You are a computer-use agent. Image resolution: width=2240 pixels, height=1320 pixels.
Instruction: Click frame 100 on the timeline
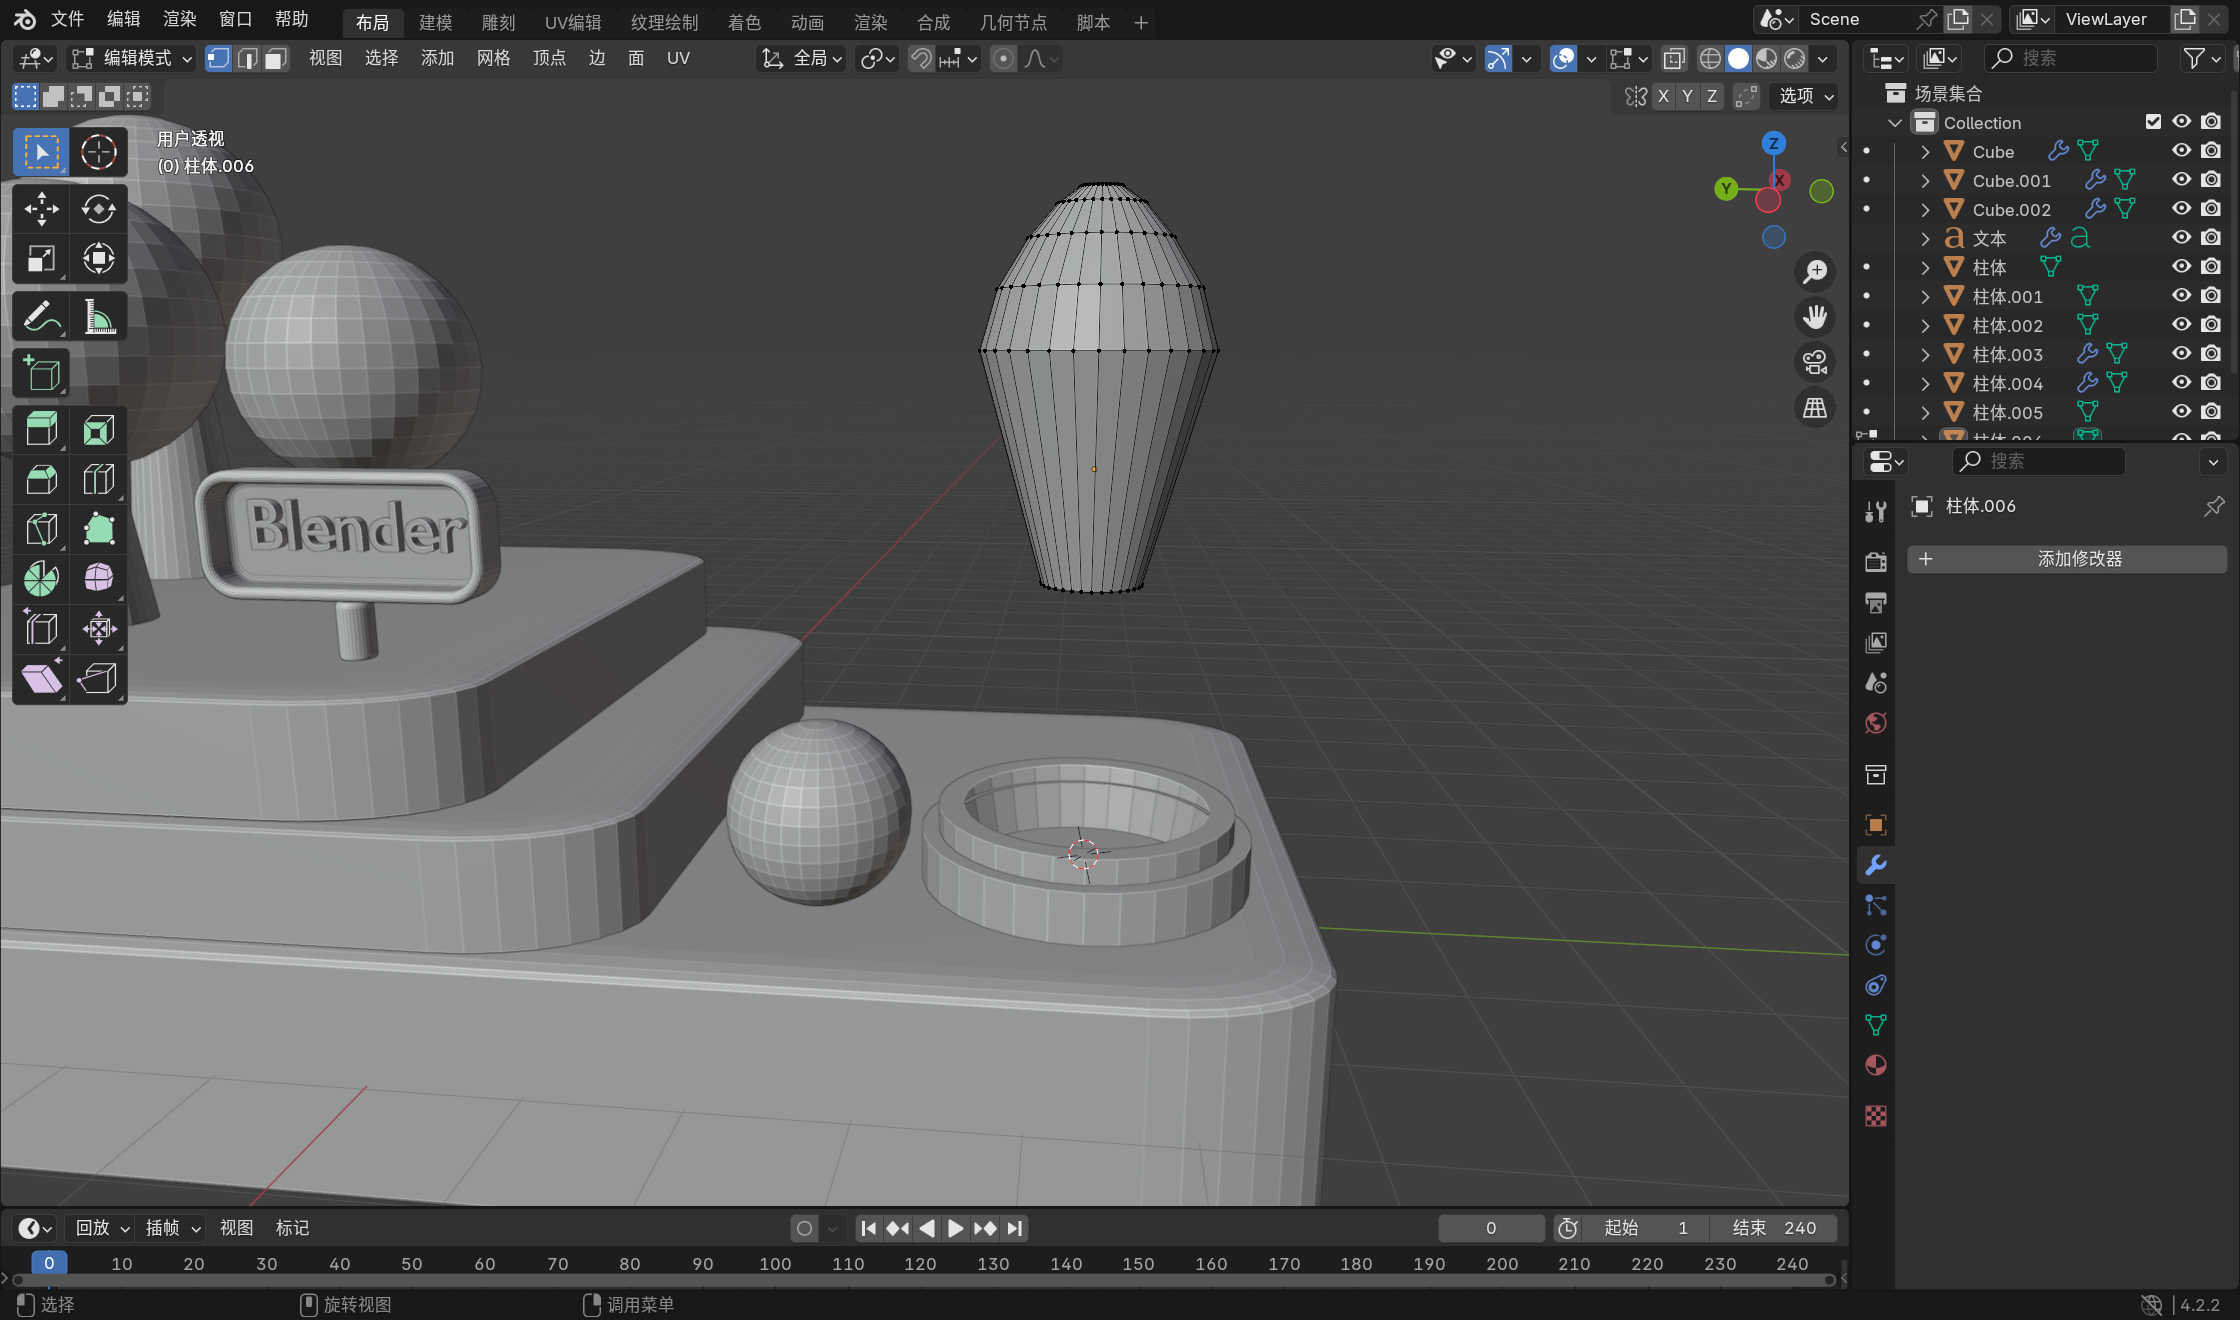775,1264
